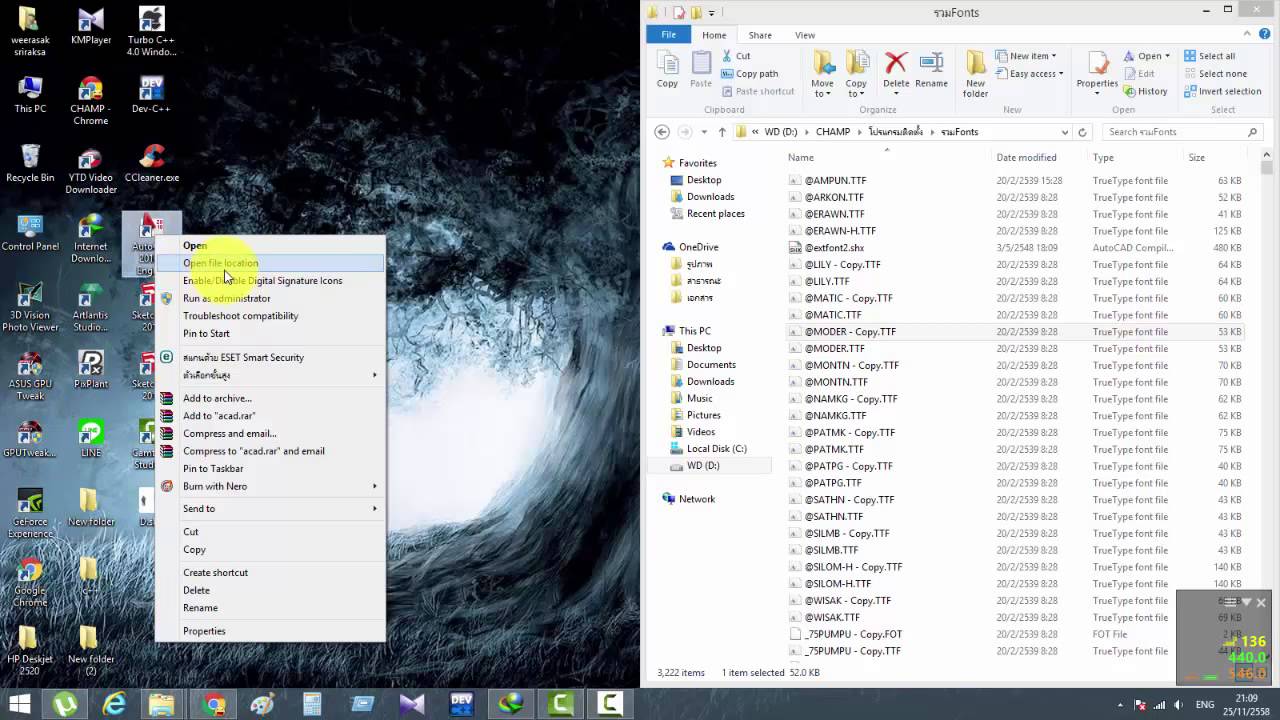Open KMPlayer desktop icon
Screen dimensions: 1280x720
coord(91,26)
